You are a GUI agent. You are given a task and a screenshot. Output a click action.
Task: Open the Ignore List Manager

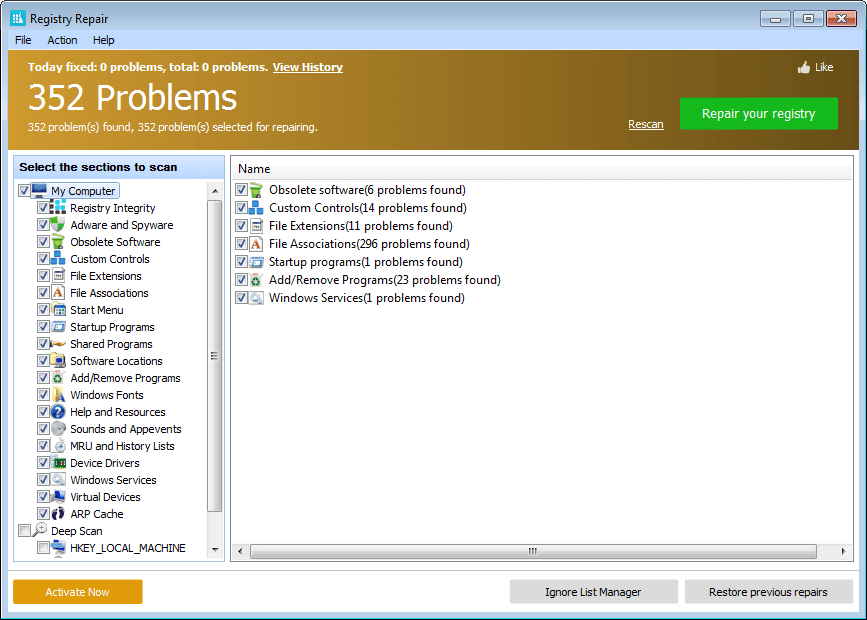coord(593,592)
